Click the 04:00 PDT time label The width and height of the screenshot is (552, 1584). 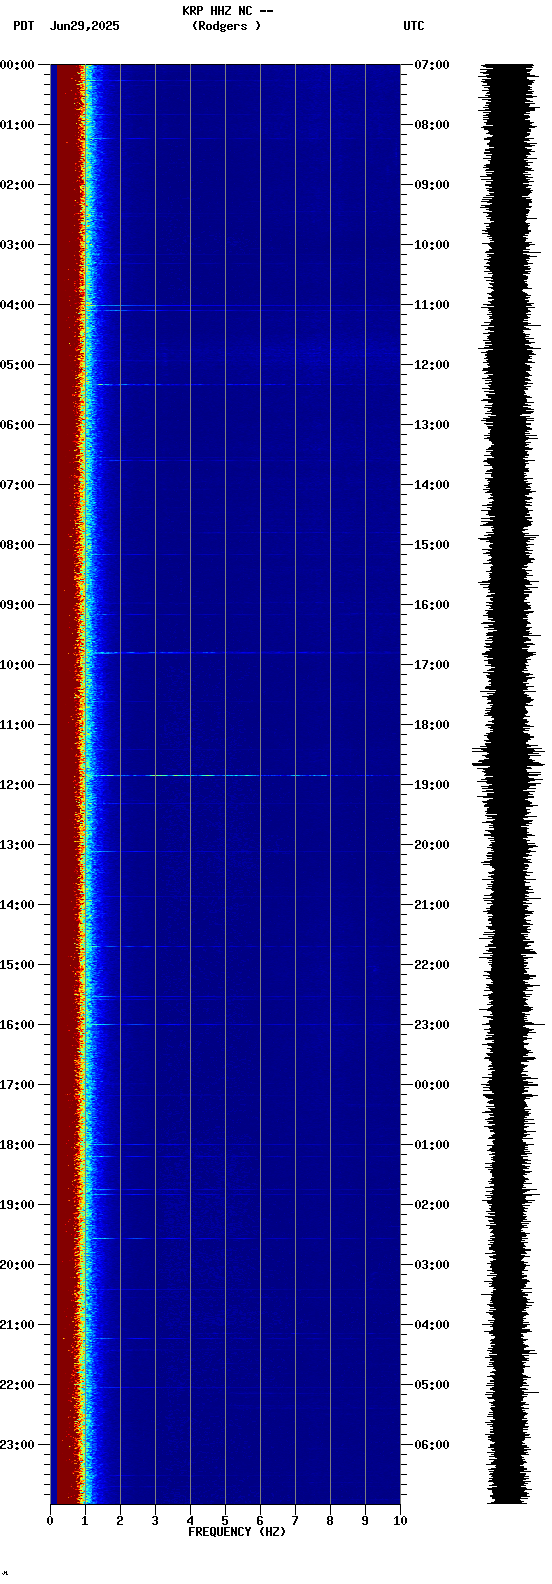tap(17, 305)
